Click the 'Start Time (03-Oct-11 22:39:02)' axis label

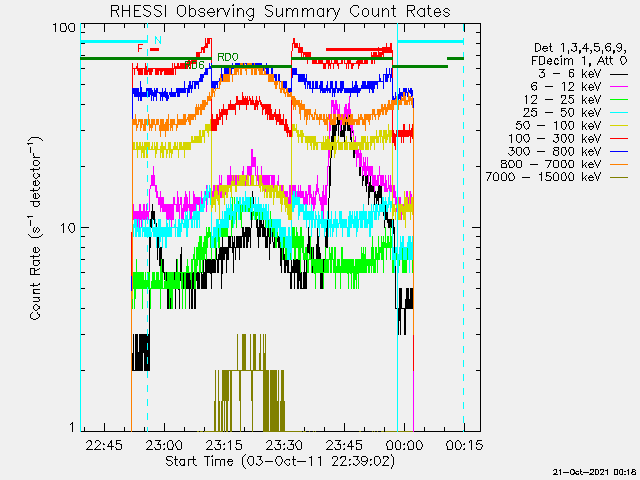click(x=280, y=461)
